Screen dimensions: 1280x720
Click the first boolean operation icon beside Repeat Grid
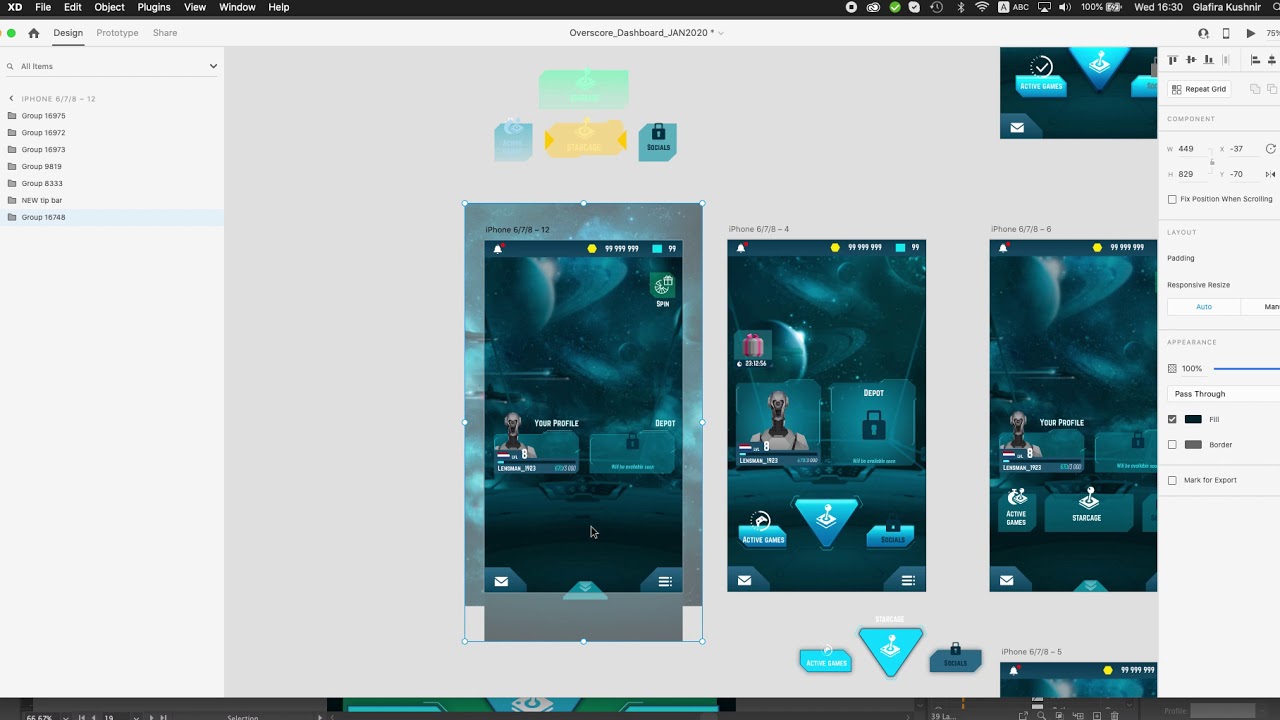1255,89
